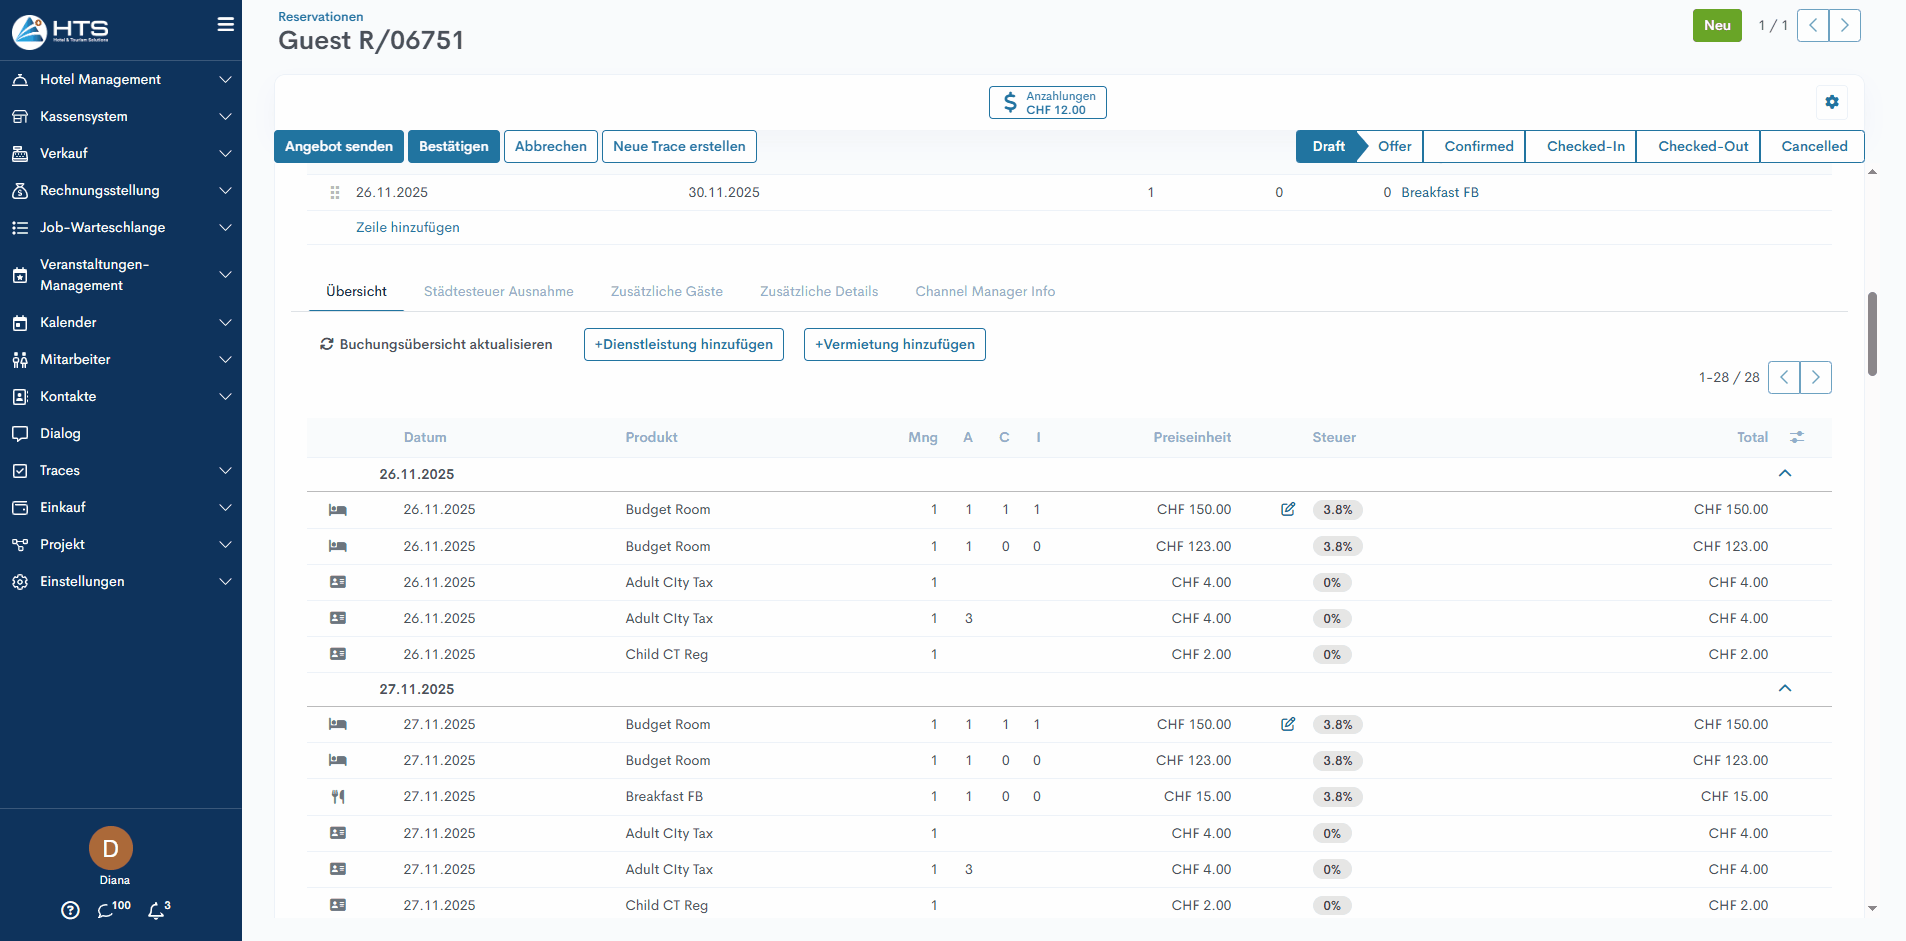Screen dimensions: 1906x941
Task: Click the Buchungsübersicht aktualisieren refresh icon
Action: point(326,344)
